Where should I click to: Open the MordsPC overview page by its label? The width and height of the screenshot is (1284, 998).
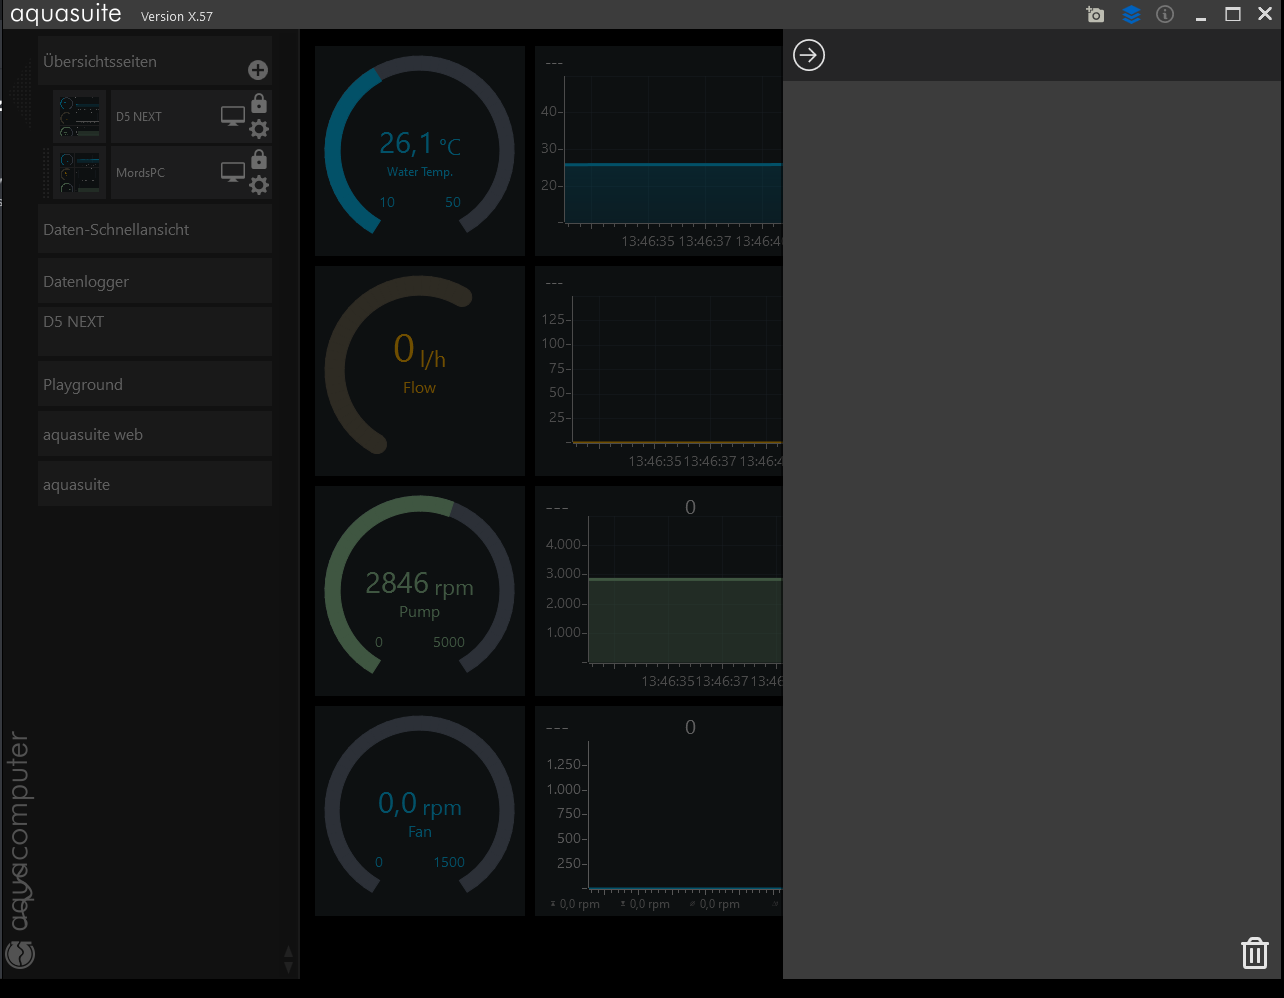[x=140, y=173]
